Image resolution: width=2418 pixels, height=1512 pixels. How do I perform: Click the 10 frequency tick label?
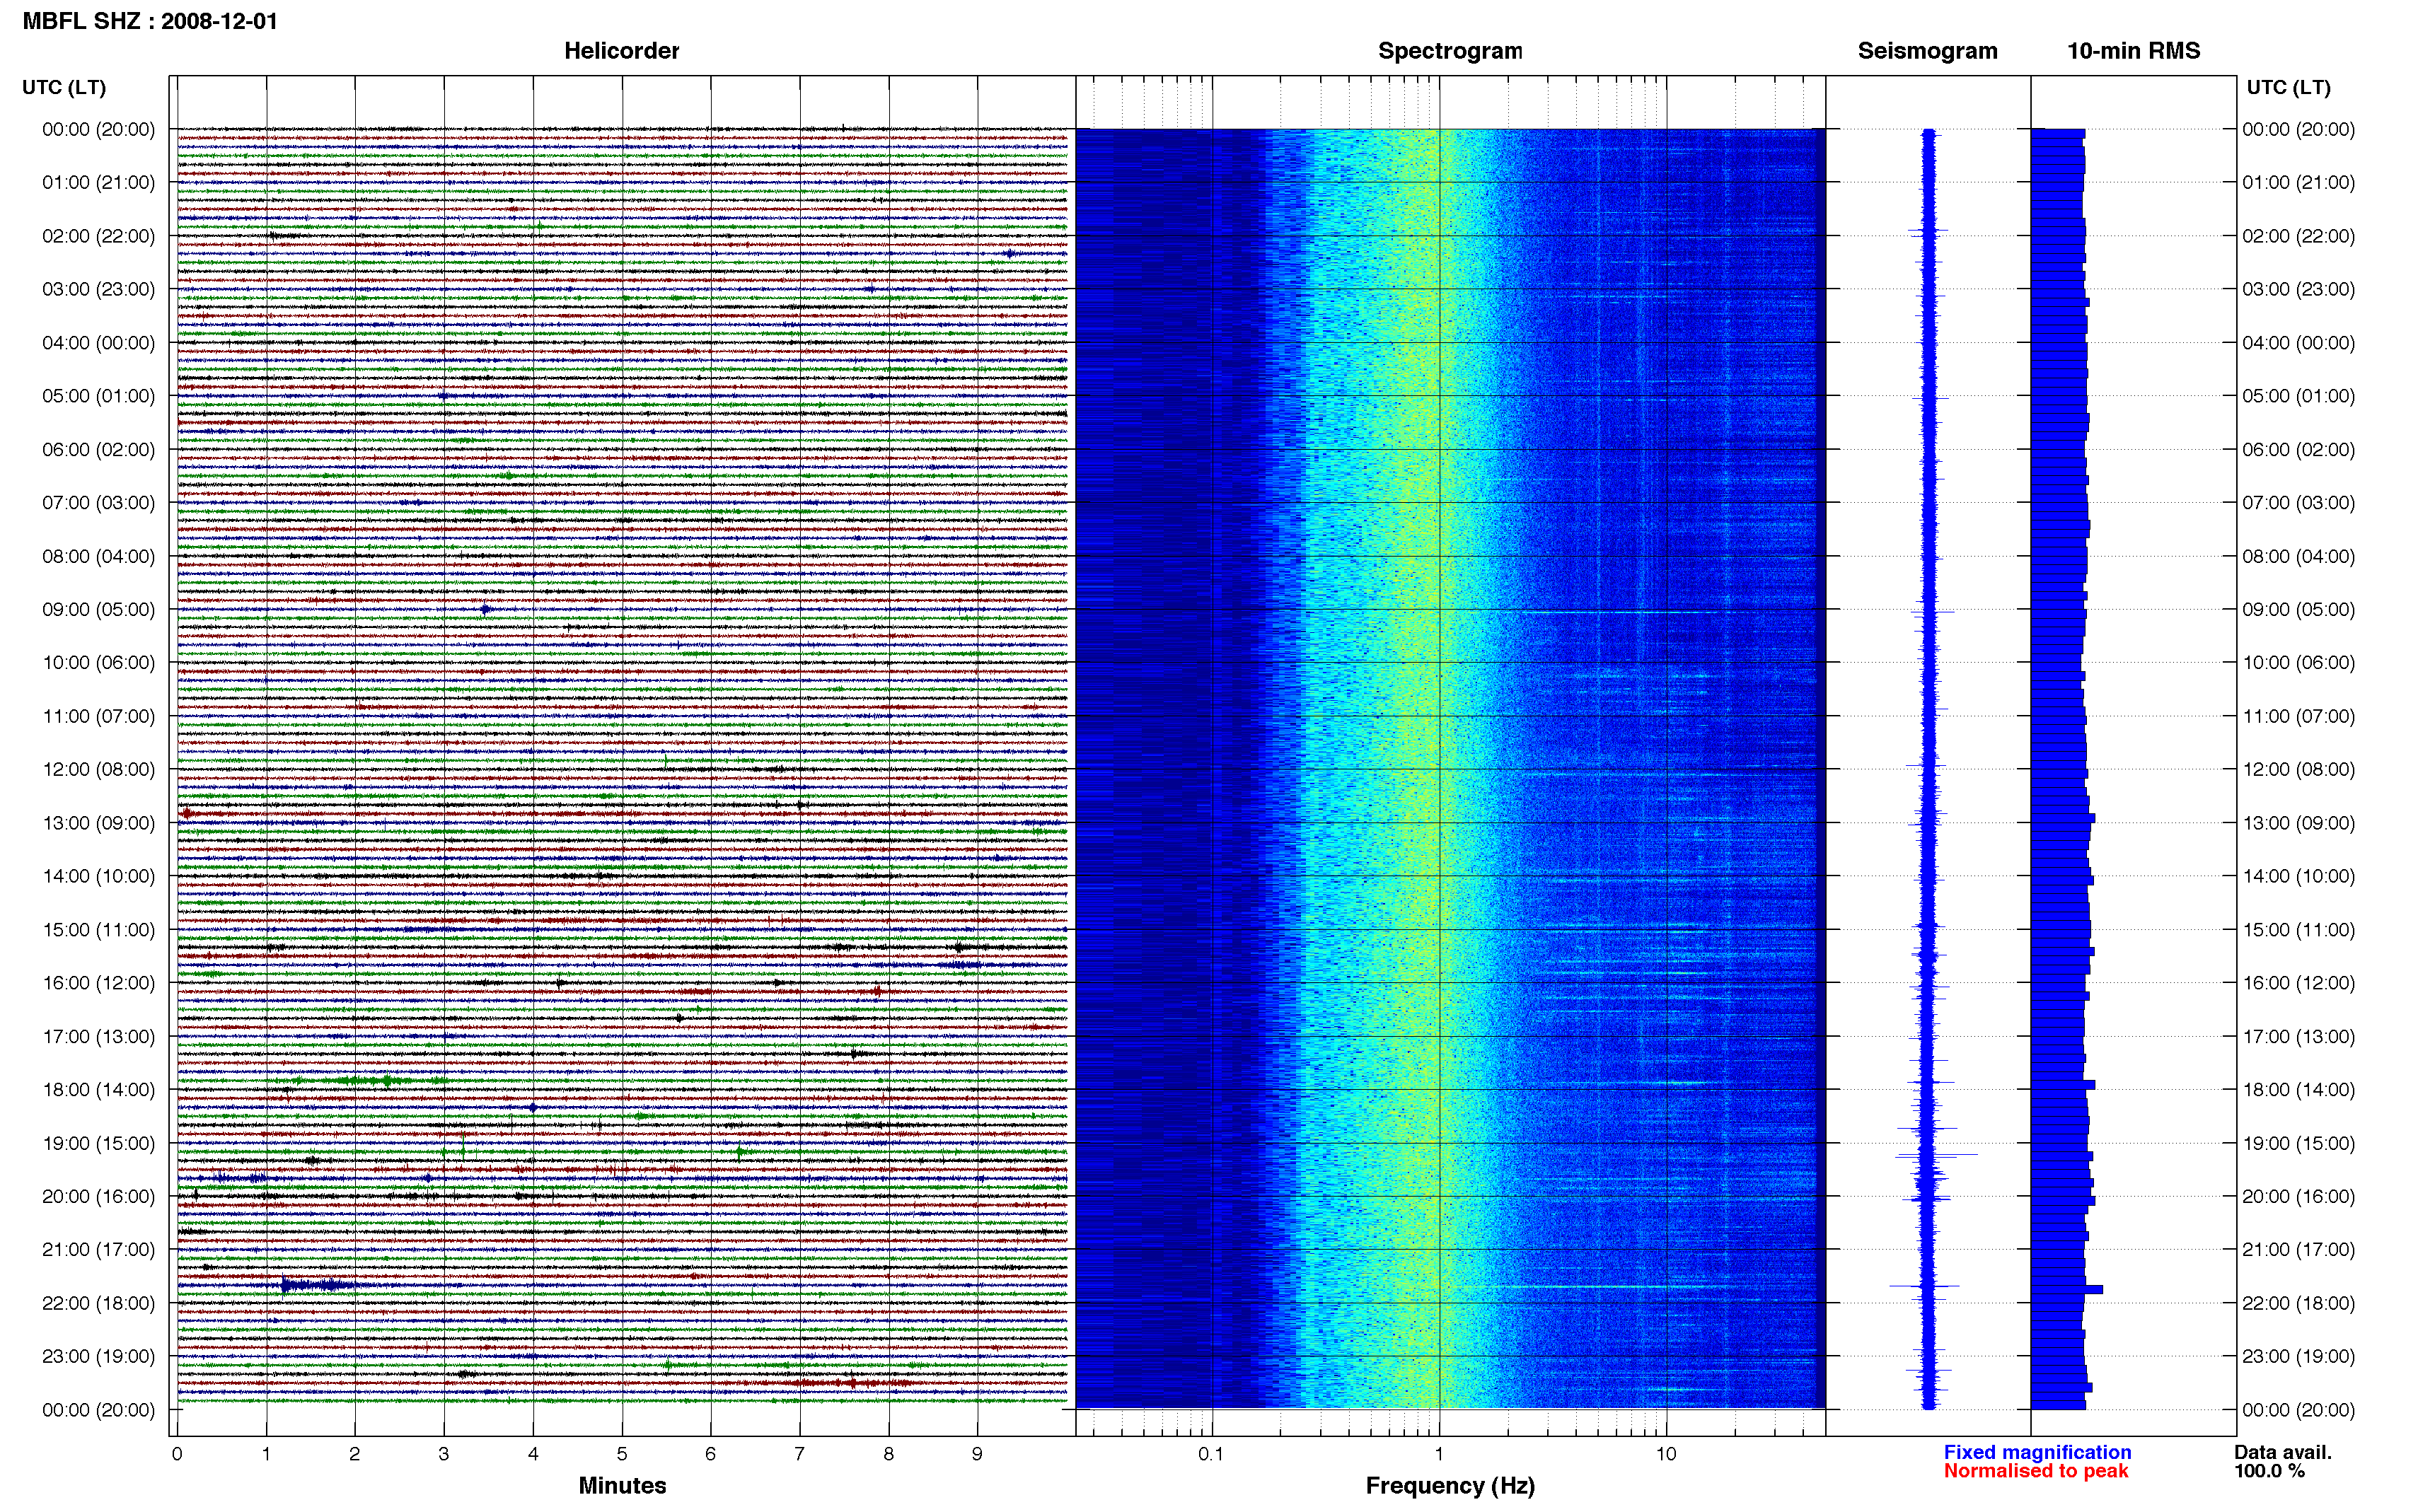click(x=1665, y=1454)
